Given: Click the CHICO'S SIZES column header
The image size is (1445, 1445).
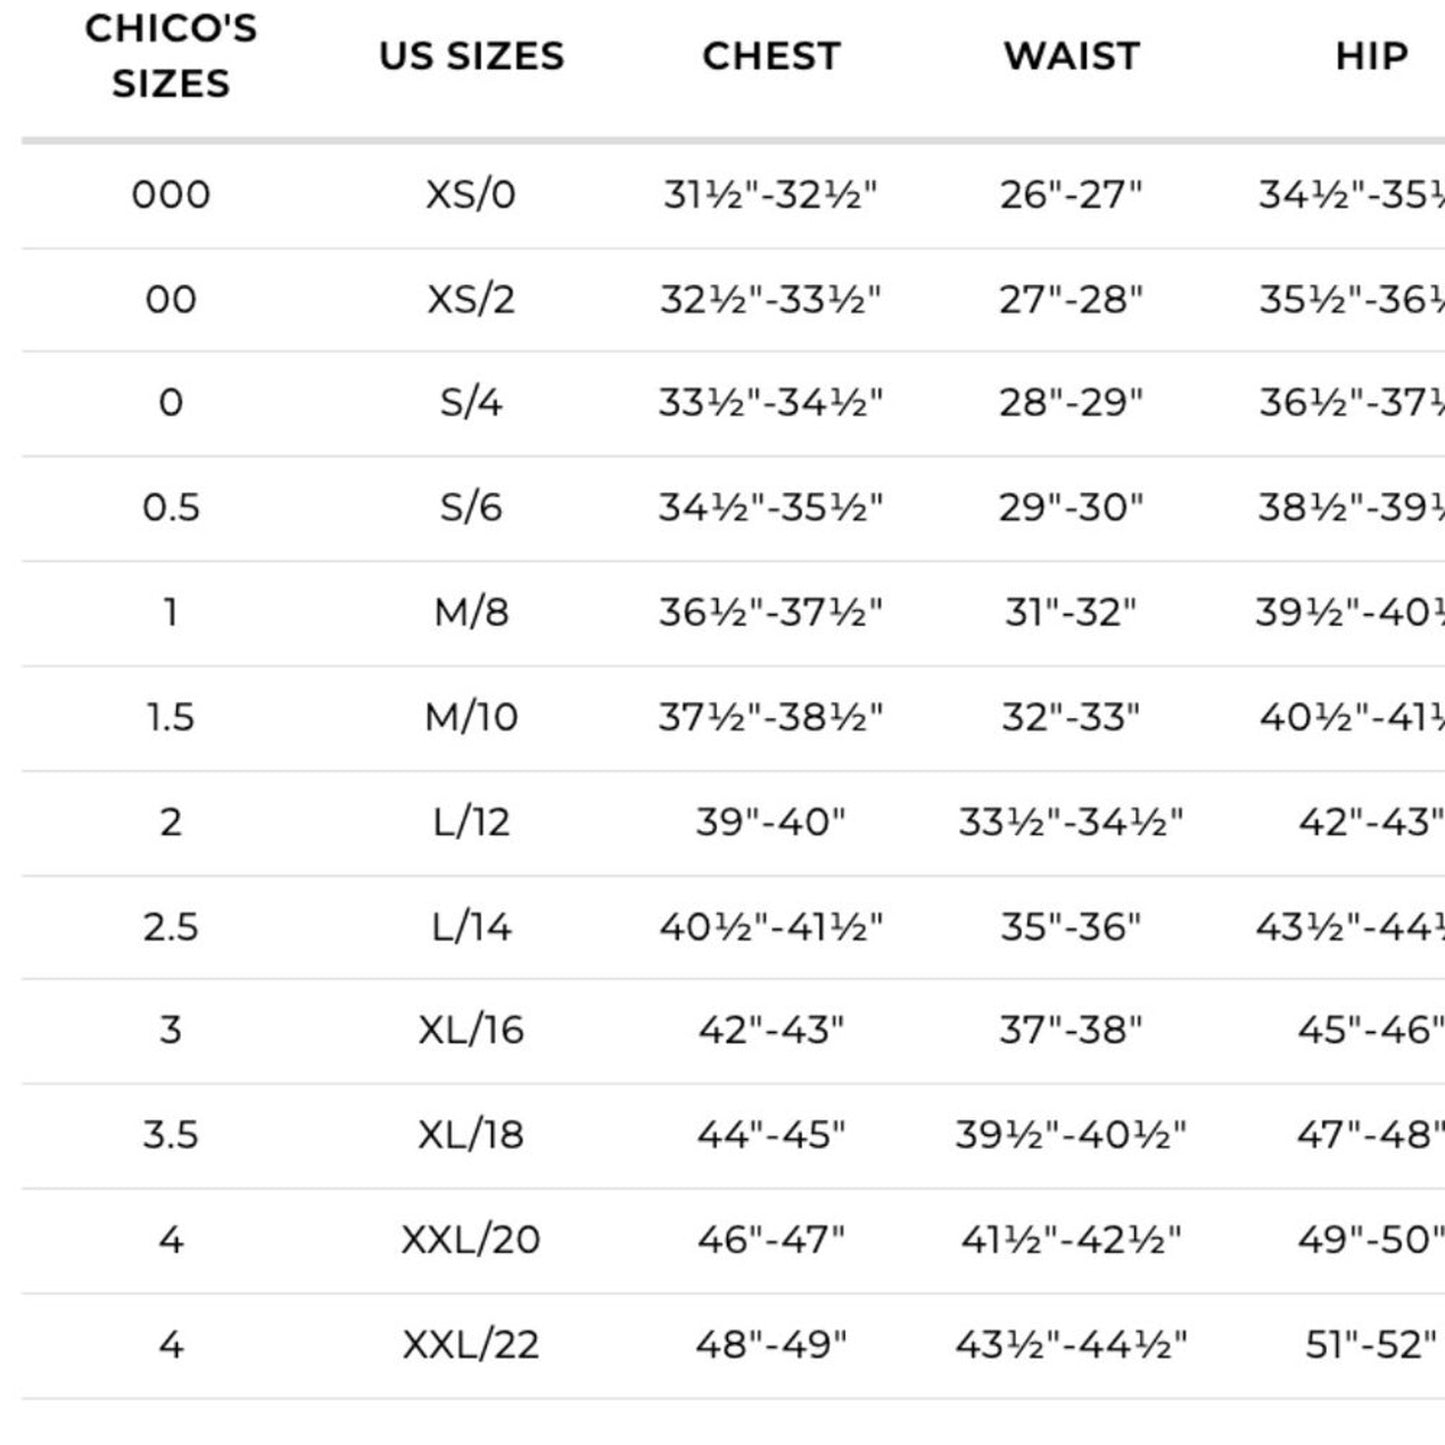Looking at the screenshot, I should click(171, 56).
